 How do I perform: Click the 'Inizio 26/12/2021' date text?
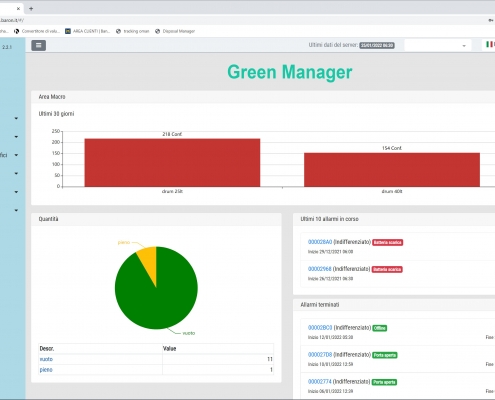point(330,279)
